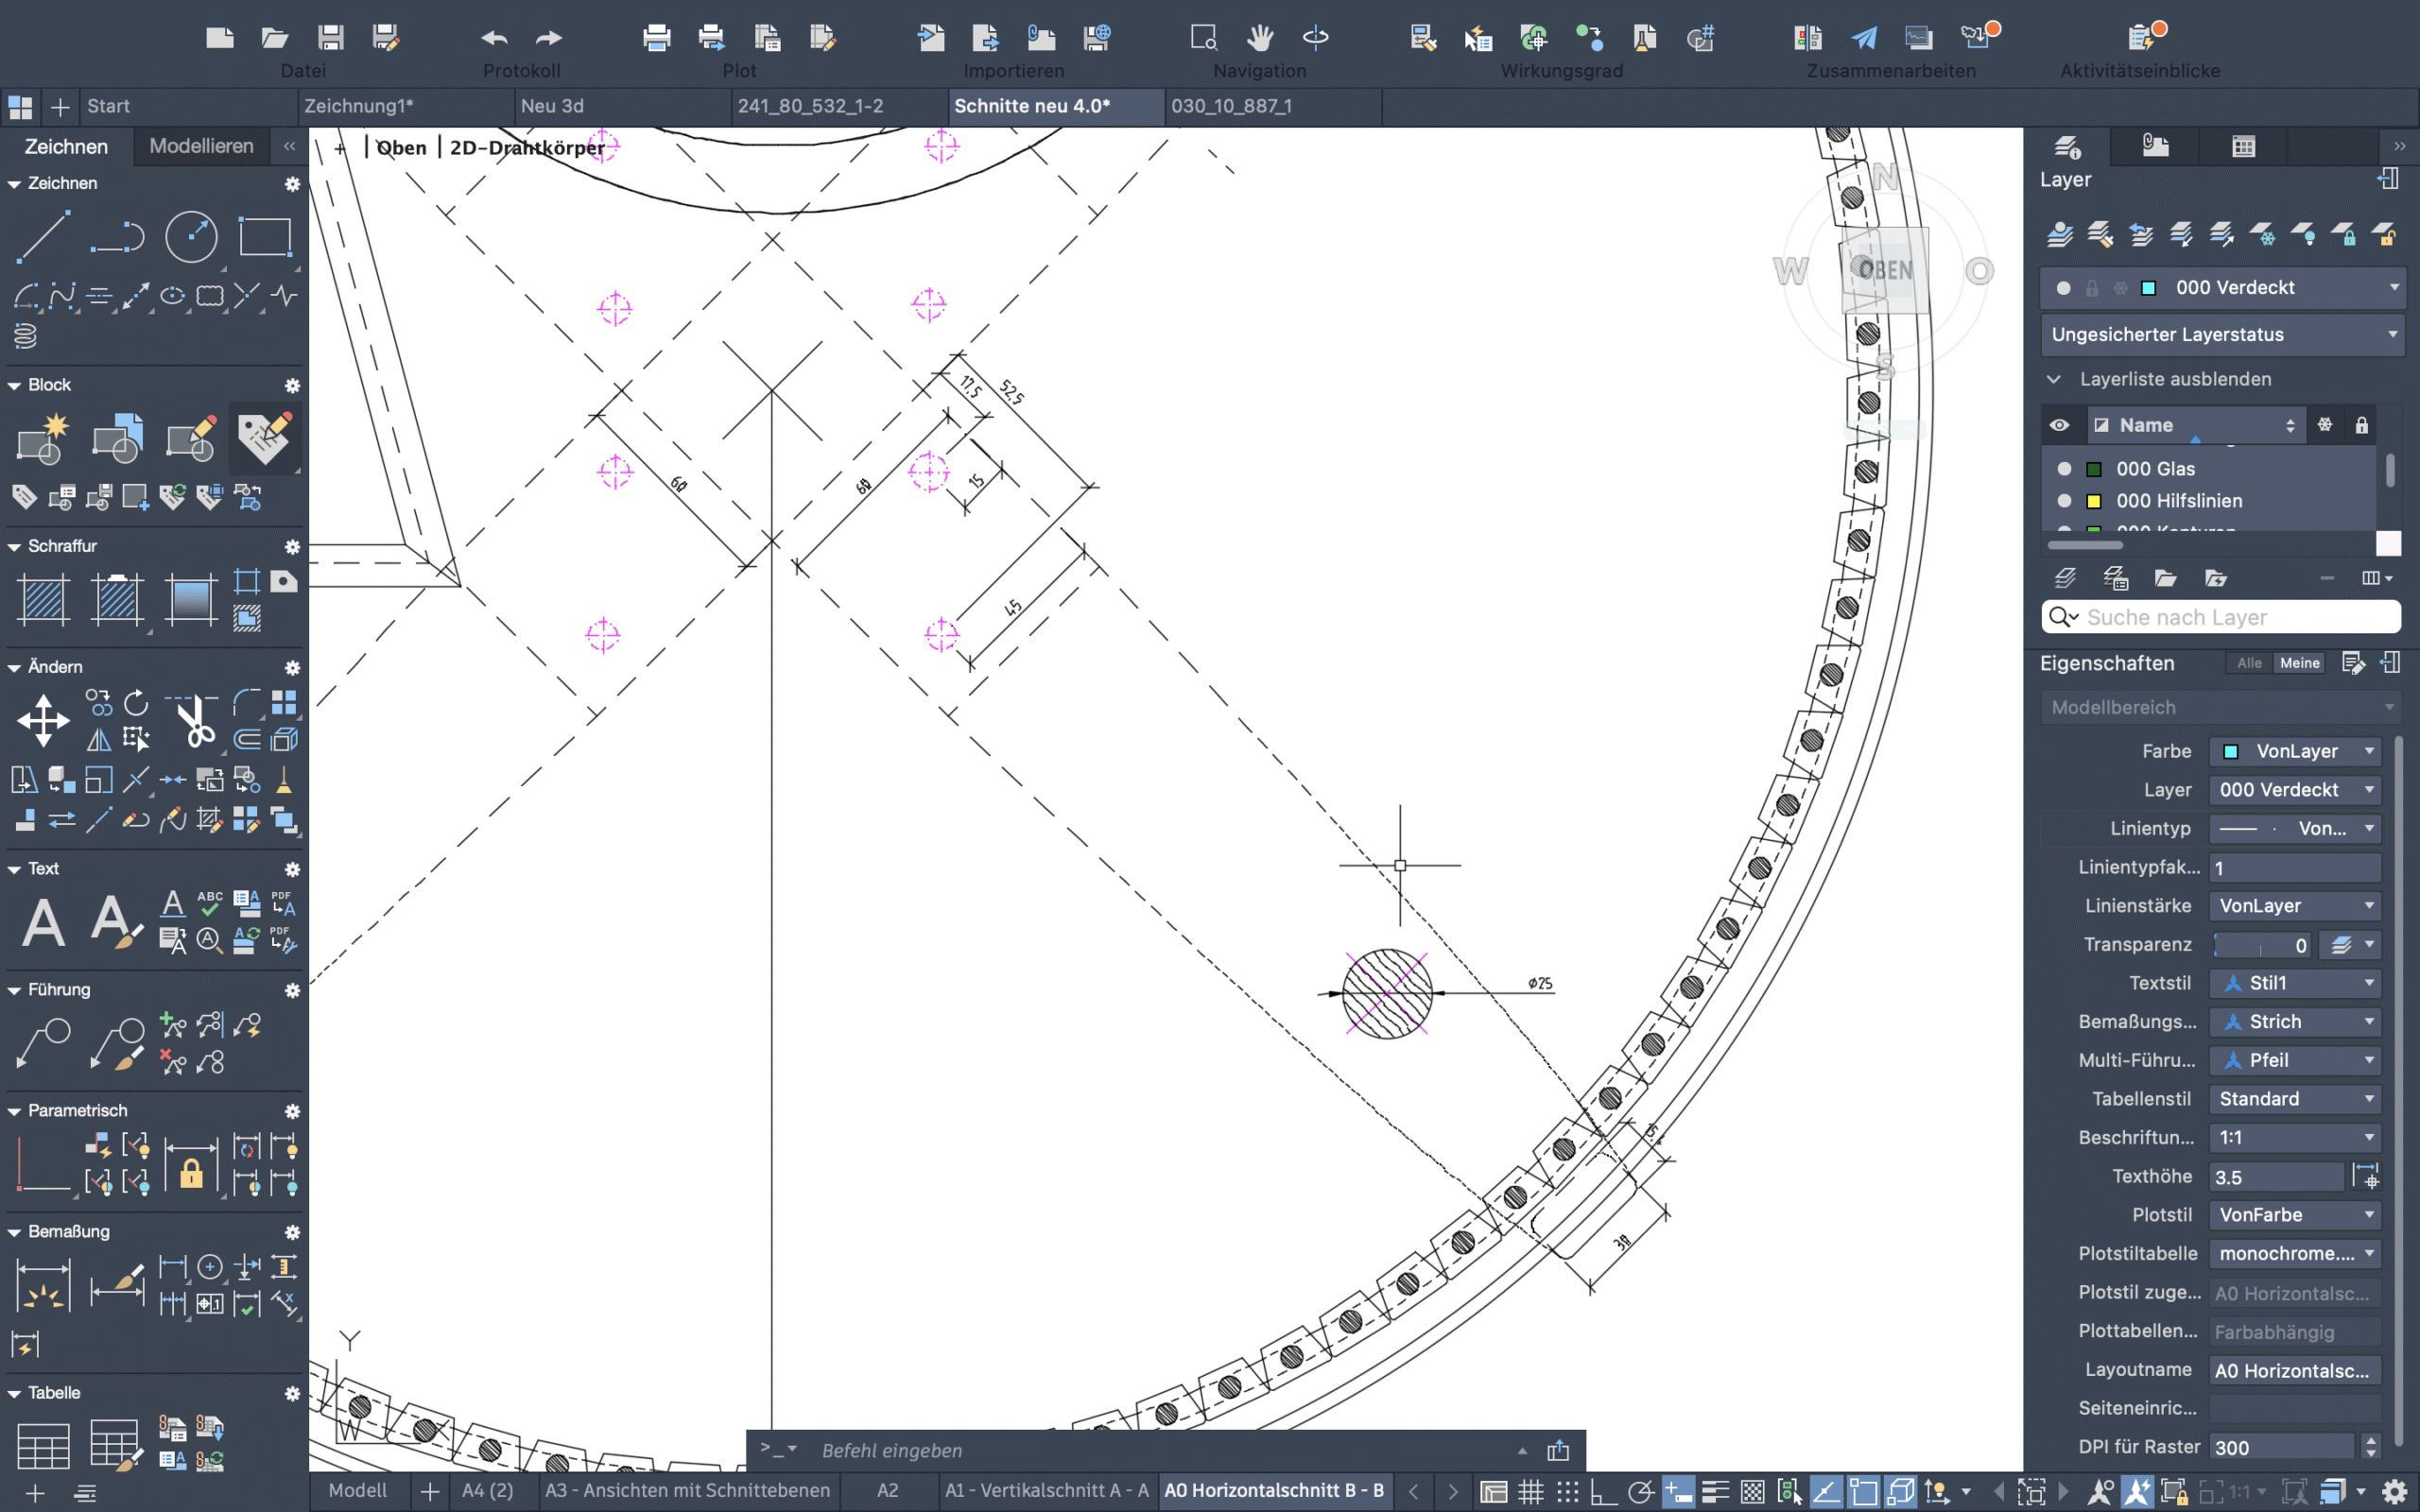
Task: Switch properties filter to Alle
Action: [x=2249, y=663]
